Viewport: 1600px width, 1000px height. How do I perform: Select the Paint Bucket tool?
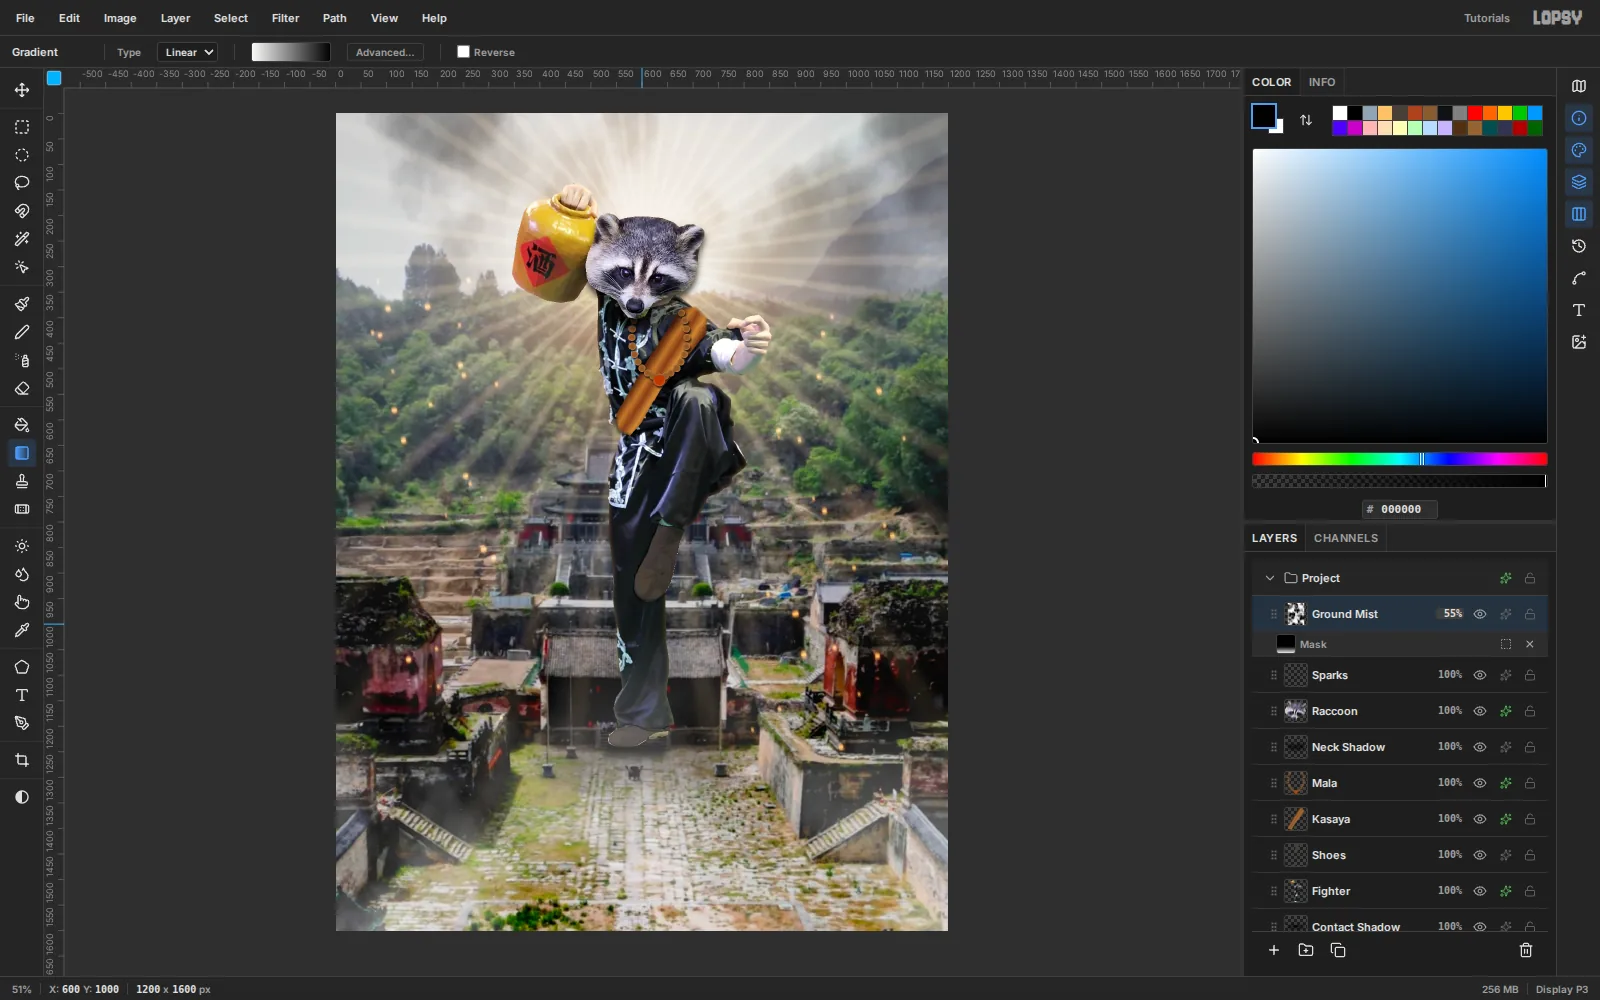tap(22, 425)
